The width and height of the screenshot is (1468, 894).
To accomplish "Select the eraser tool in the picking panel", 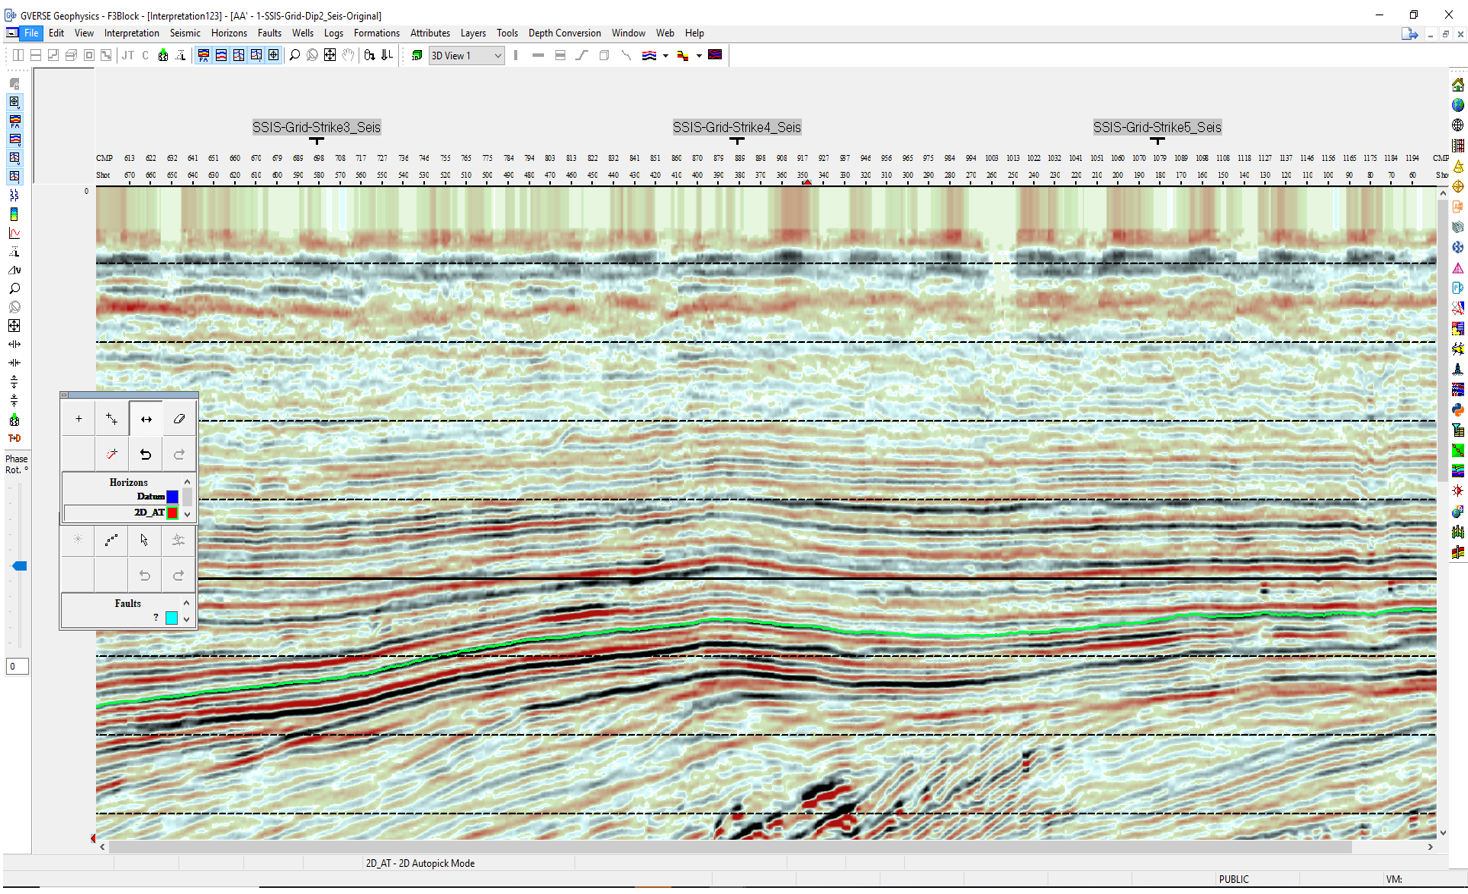I will pos(179,419).
